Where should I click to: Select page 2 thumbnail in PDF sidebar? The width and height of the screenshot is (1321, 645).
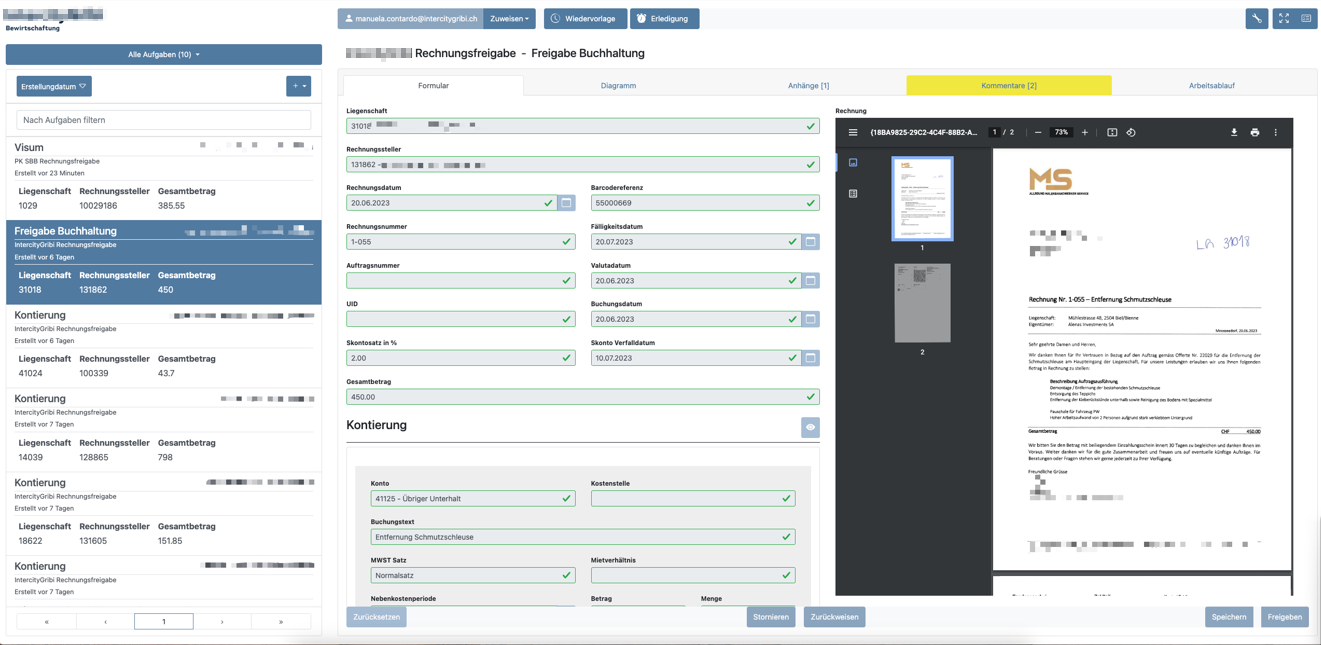click(922, 303)
